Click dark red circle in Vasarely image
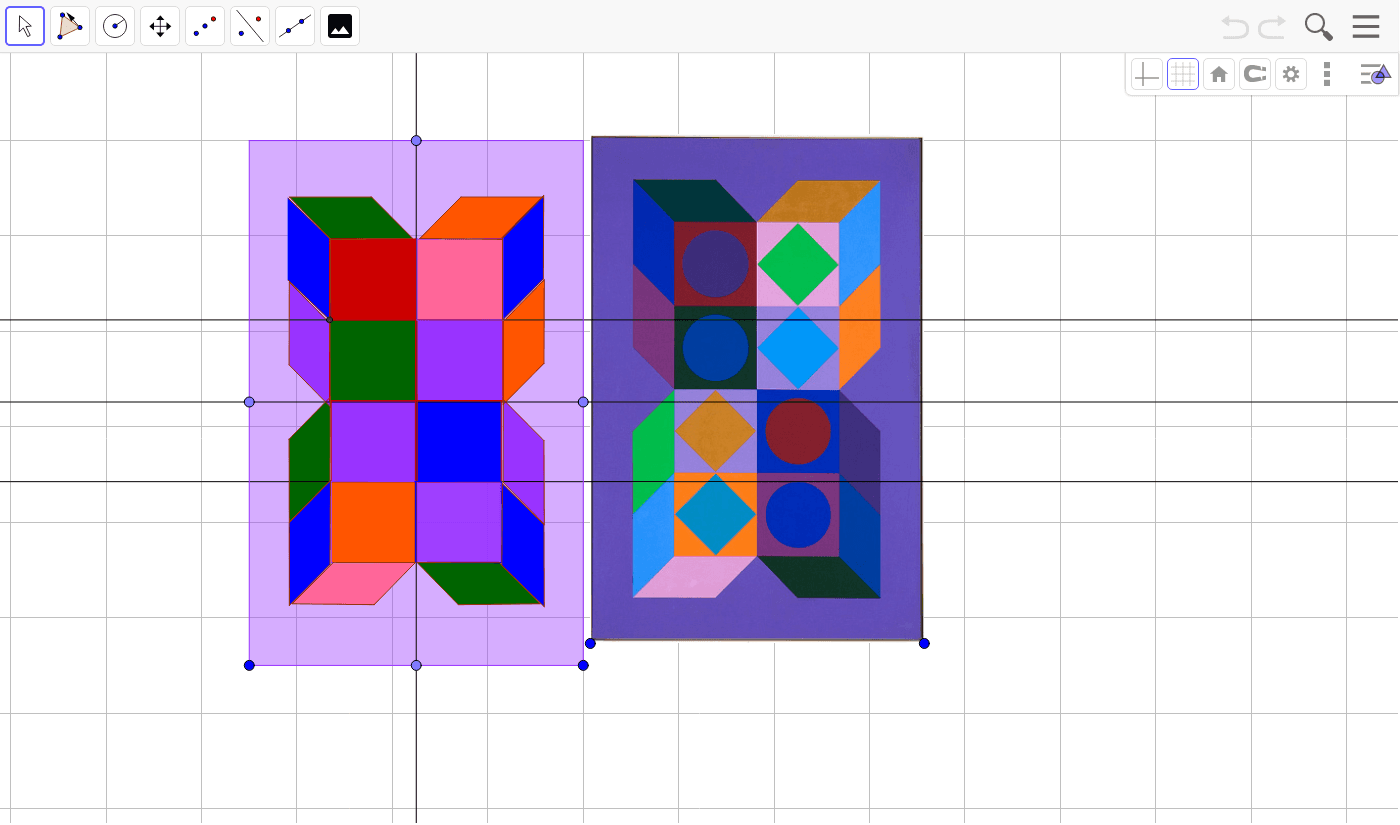Image resolution: width=1400 pixels, height=825 pixels. (798, 431)
